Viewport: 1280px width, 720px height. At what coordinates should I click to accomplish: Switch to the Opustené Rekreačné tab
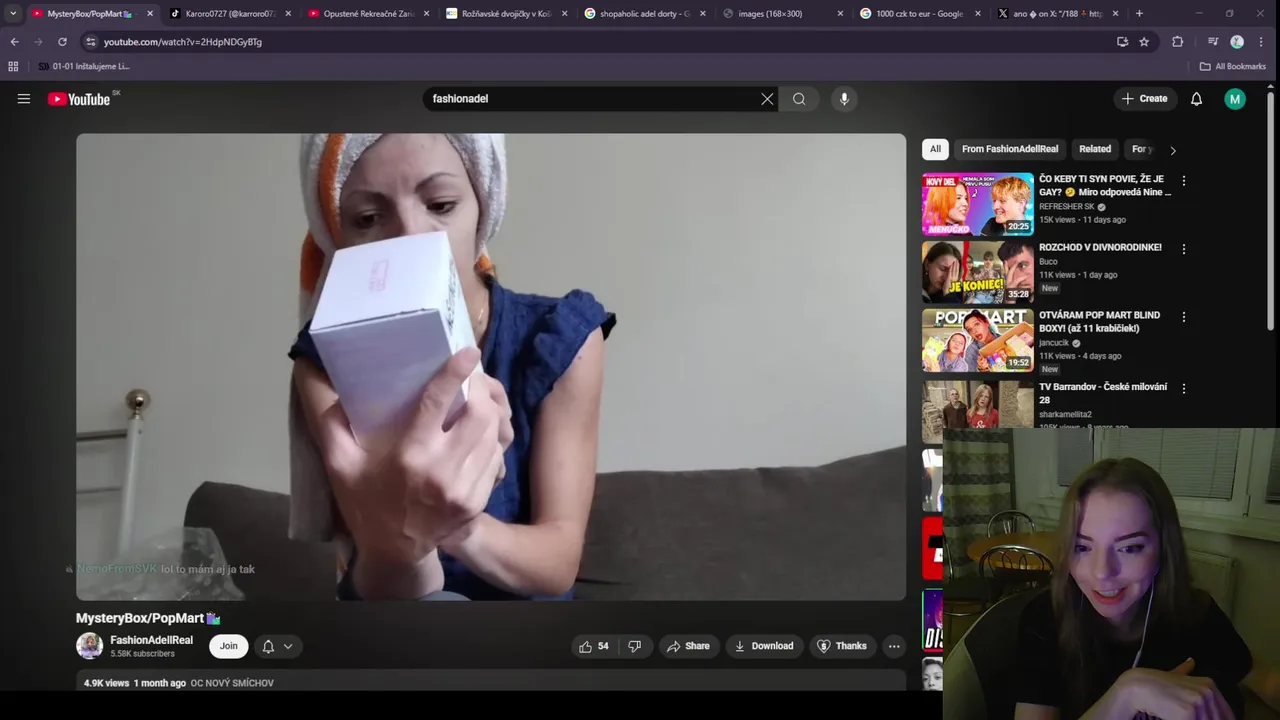tap(367, 14)
